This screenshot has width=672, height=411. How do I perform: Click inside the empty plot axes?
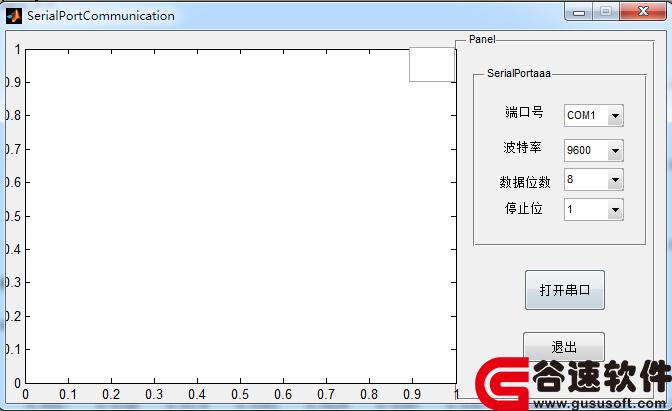240,216
